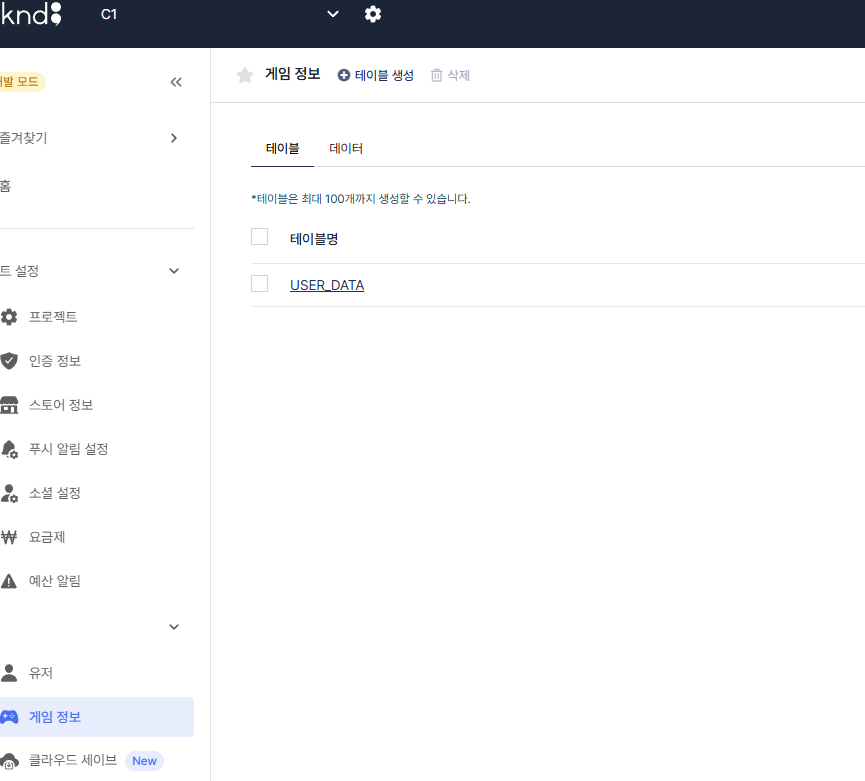Select 소셜 설정 label in sidebar
This screenshot has height=781, width=865.
55,493
